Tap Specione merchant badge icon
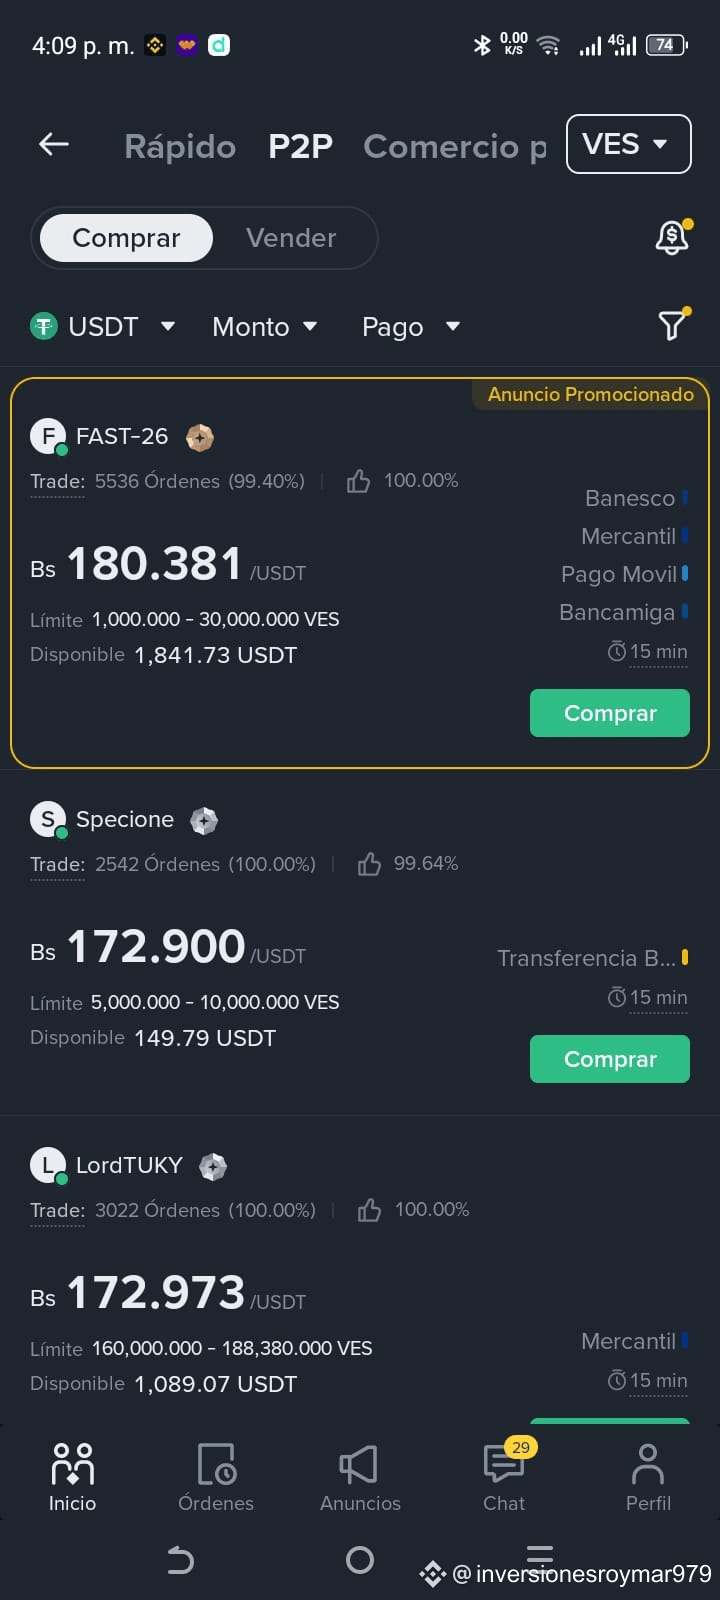 point(204,820)
